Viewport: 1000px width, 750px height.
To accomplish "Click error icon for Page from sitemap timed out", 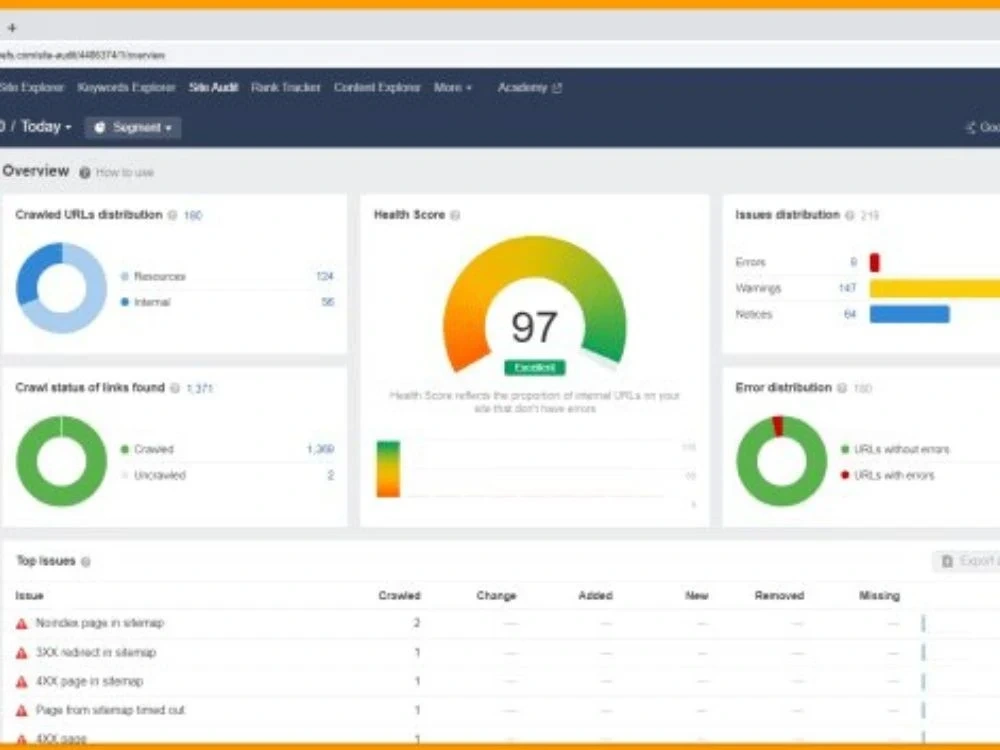I will click(x=22, y=710).
